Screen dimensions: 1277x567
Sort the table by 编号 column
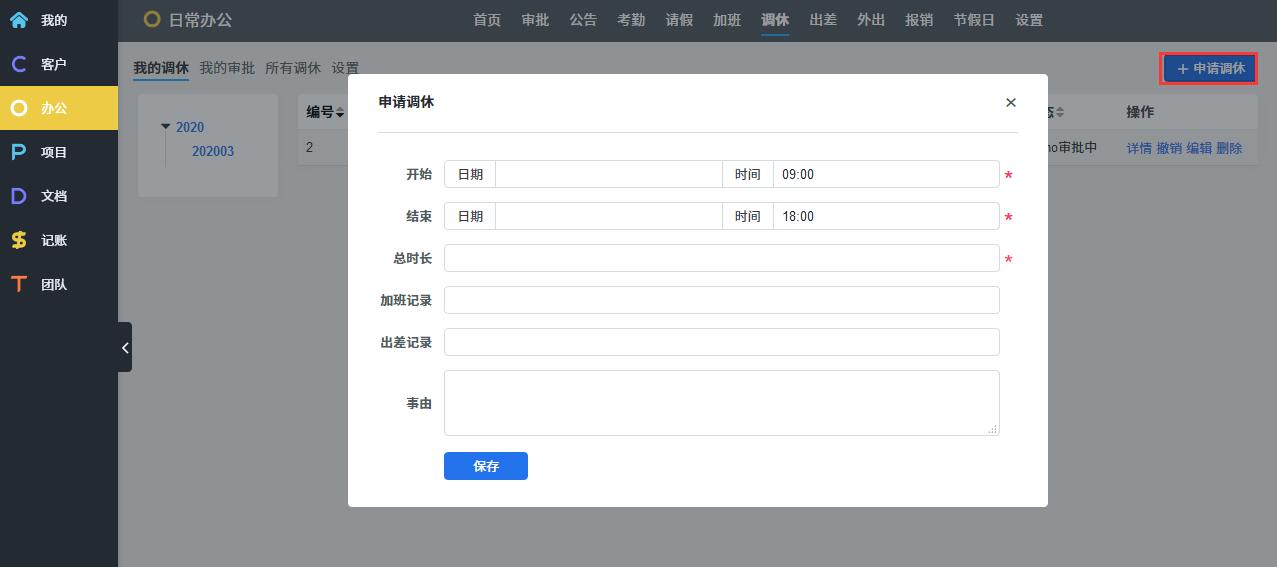click(340, 113)
